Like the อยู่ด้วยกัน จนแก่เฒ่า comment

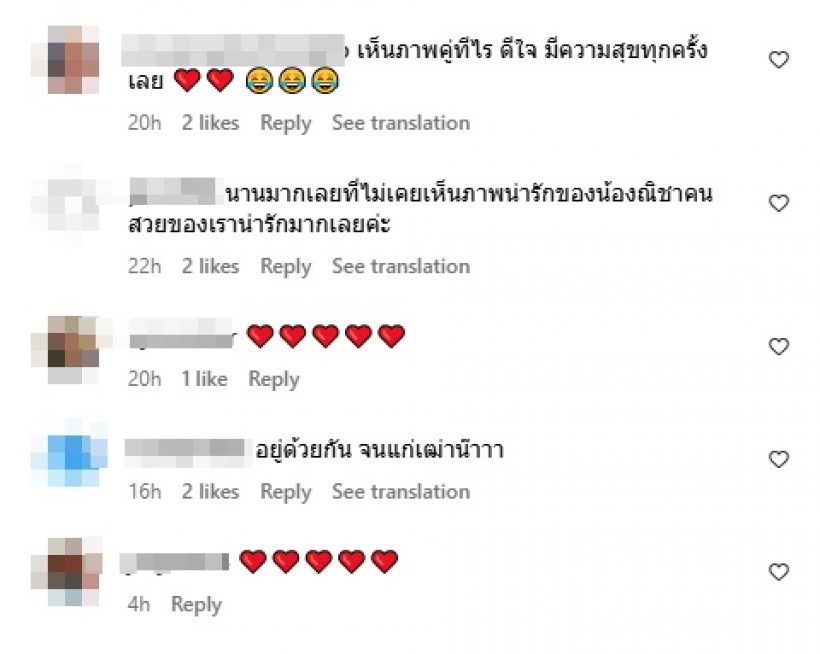[778, 459]
